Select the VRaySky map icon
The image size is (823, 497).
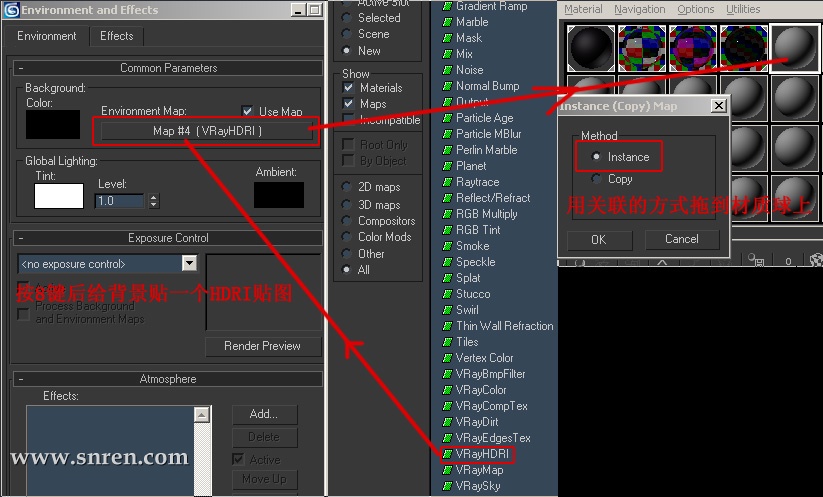pyautogui.click(x=447, y=486)
